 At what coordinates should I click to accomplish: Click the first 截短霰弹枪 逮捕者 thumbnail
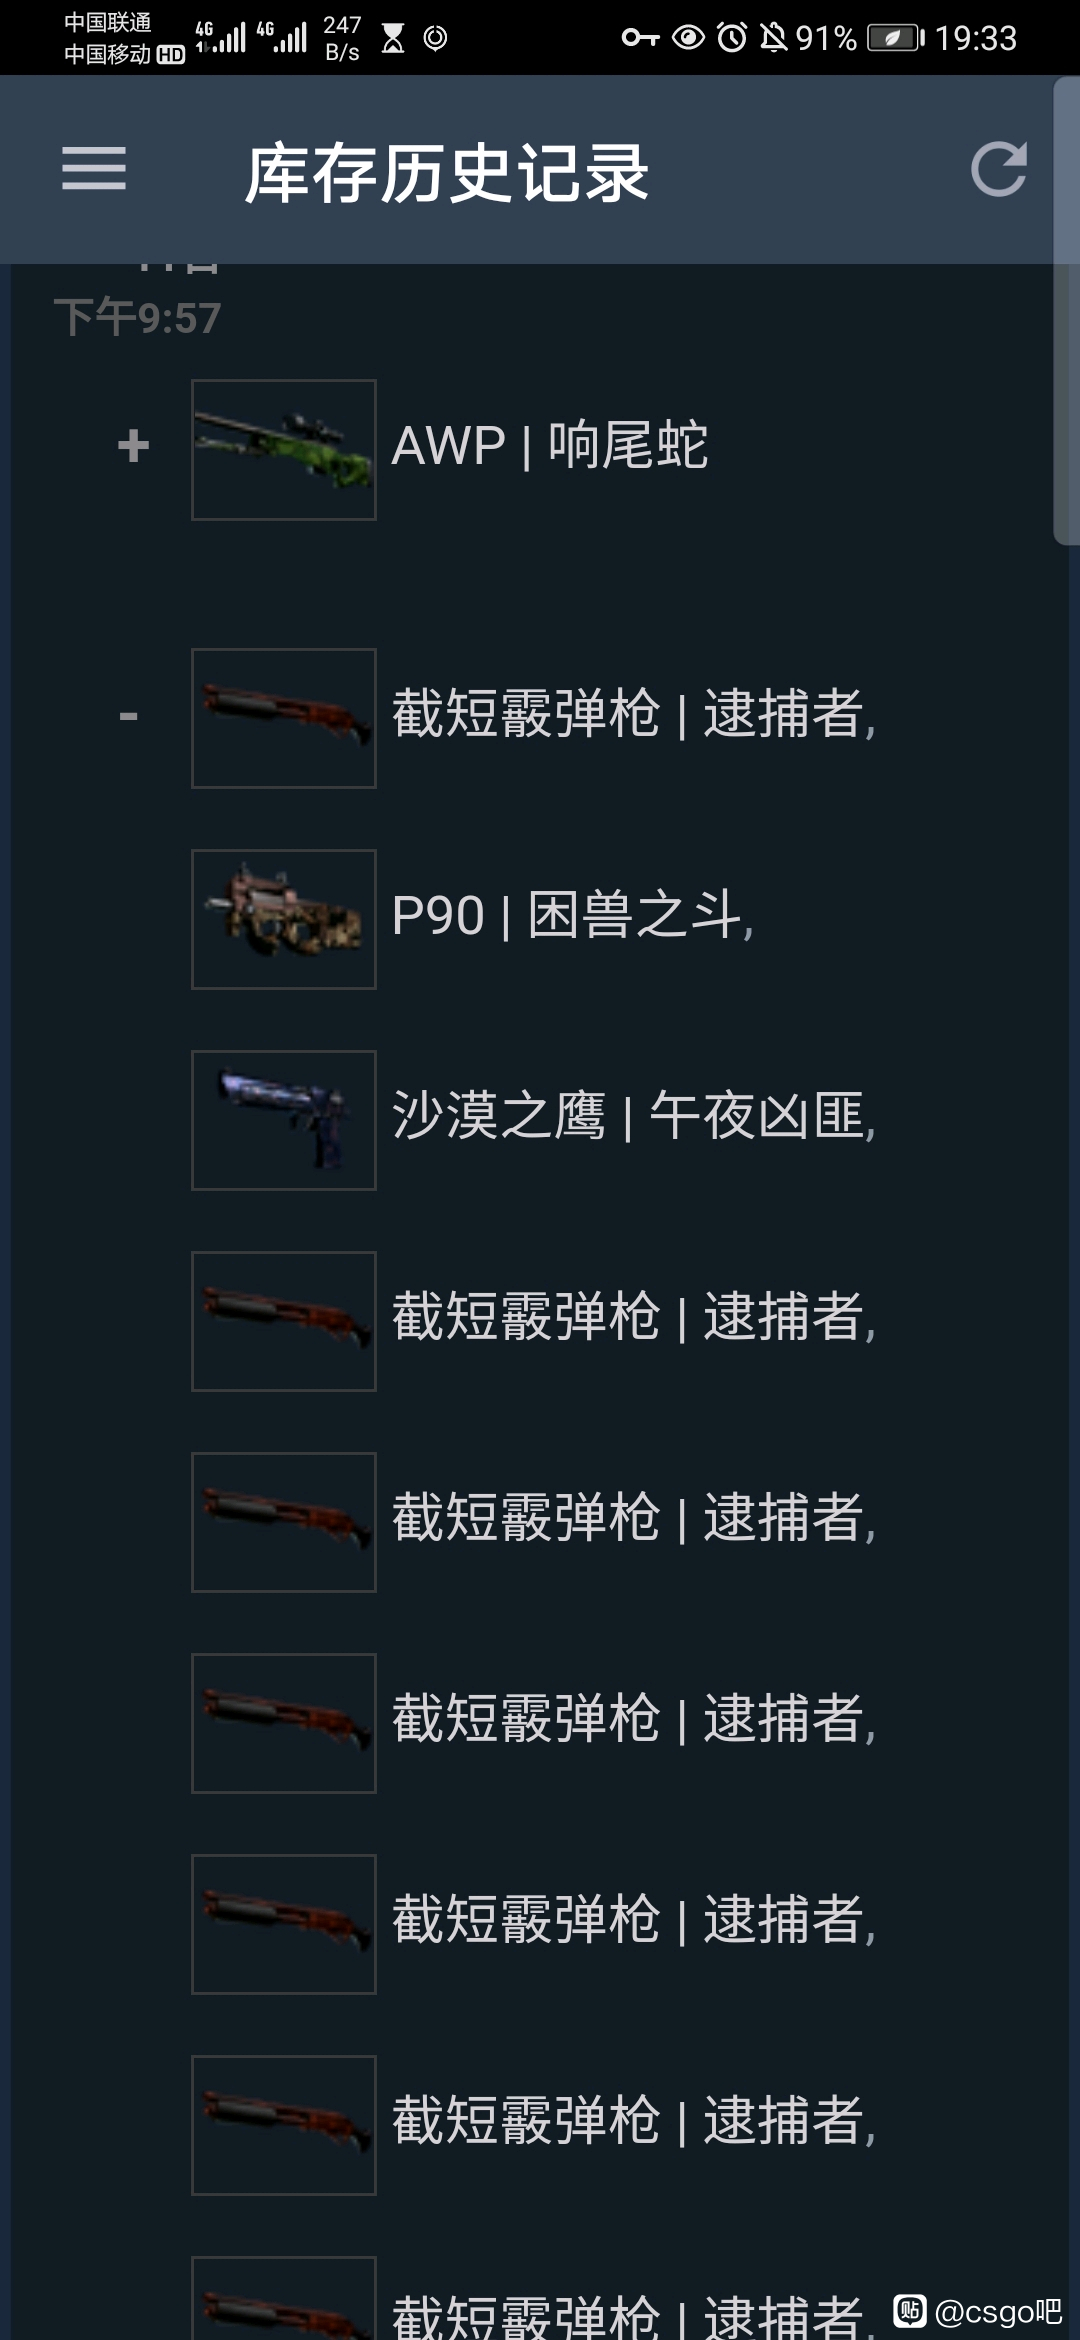pyautogui.click(x=284, y=718)
